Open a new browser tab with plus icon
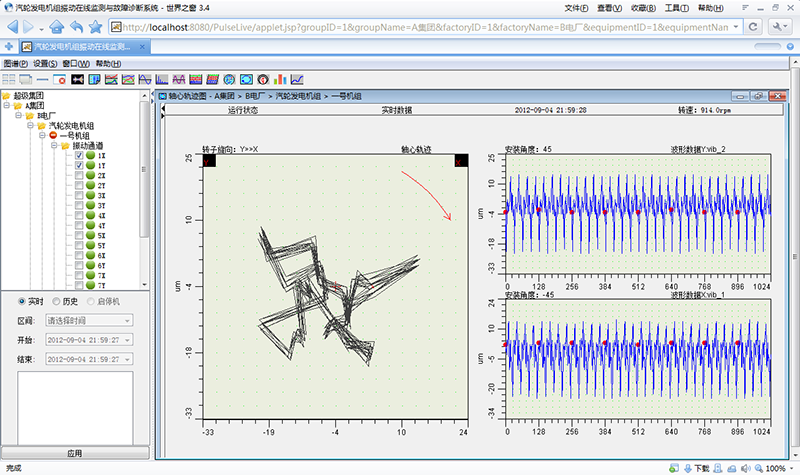 (x=9, y=46)
